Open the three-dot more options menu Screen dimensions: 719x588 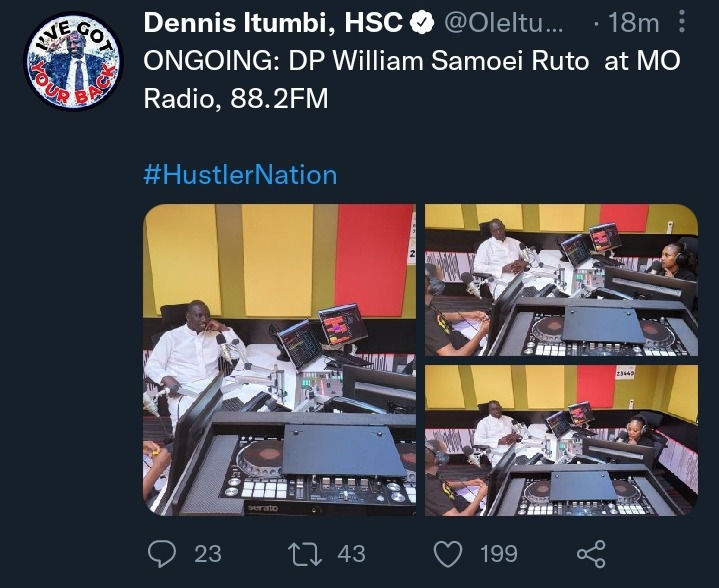click(682, 22)
